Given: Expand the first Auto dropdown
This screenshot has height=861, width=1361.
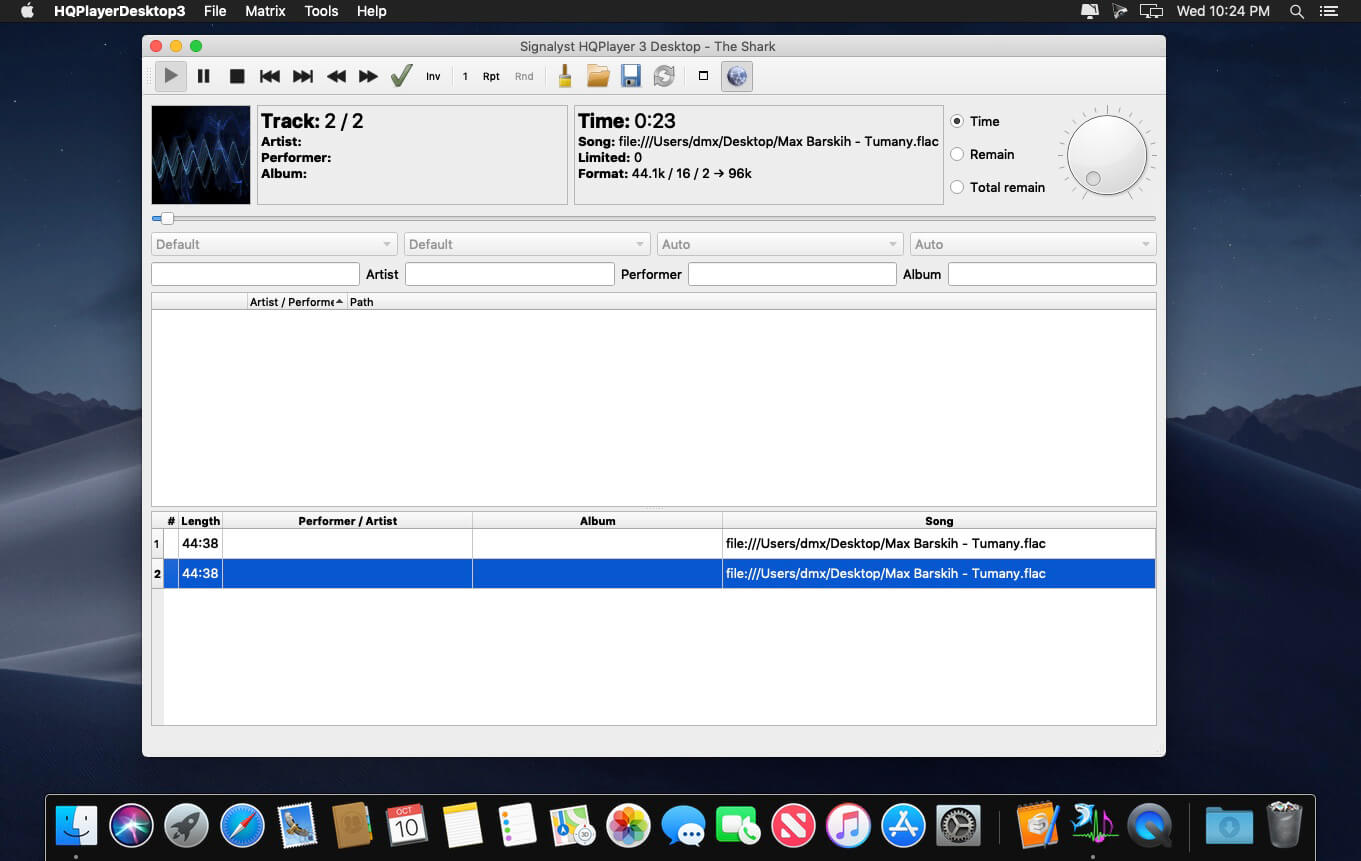Looking at the screenshot, I should (x=780, y=244).
